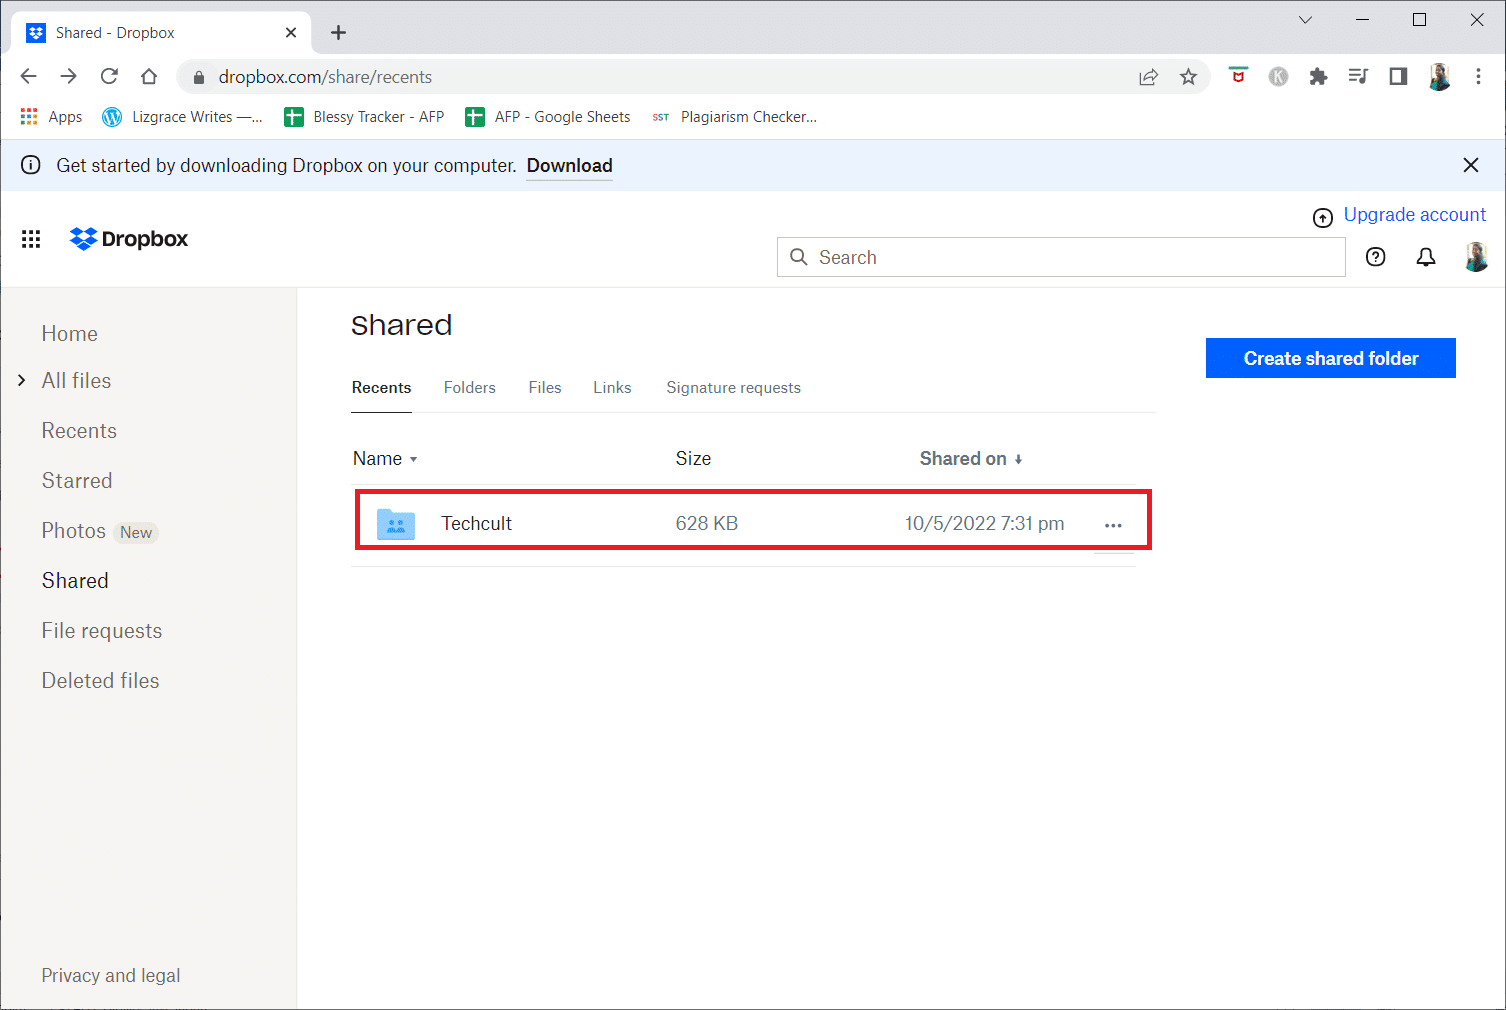The height and width of the screenshot is (1010, 1506).
Task: Open the notifications bell
Action: pos(1426,257)
